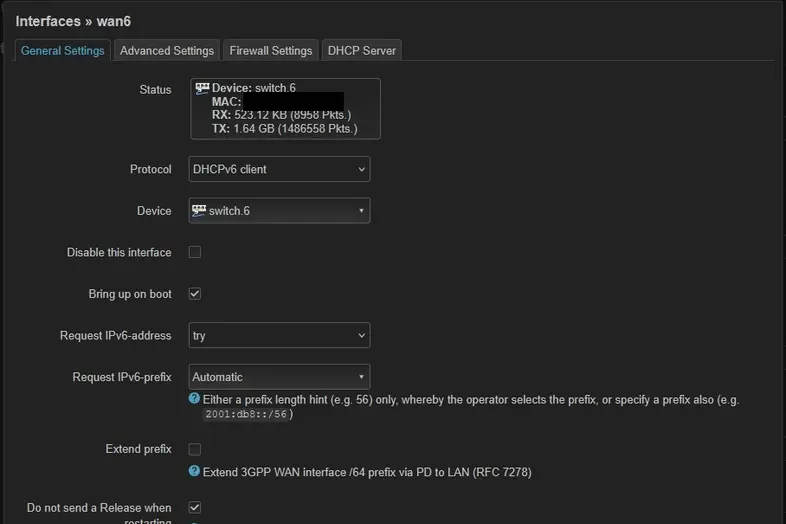Click the help icon beside Extend 3GPP text

click(x=194, y=471)
